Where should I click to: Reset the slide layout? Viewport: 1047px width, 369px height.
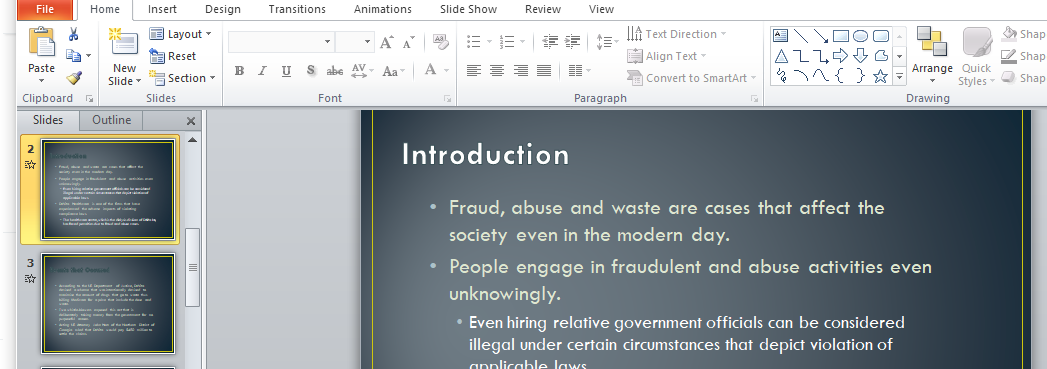173,56
